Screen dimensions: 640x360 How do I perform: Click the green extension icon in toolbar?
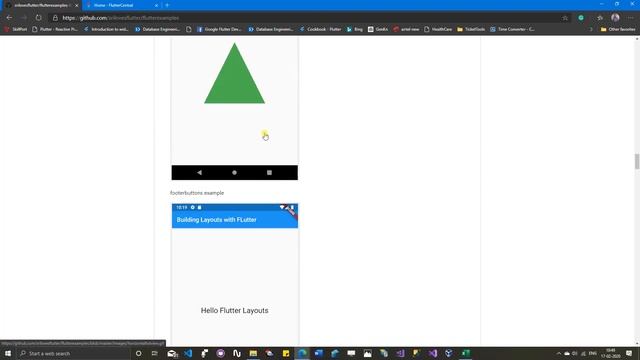point(581,18)
